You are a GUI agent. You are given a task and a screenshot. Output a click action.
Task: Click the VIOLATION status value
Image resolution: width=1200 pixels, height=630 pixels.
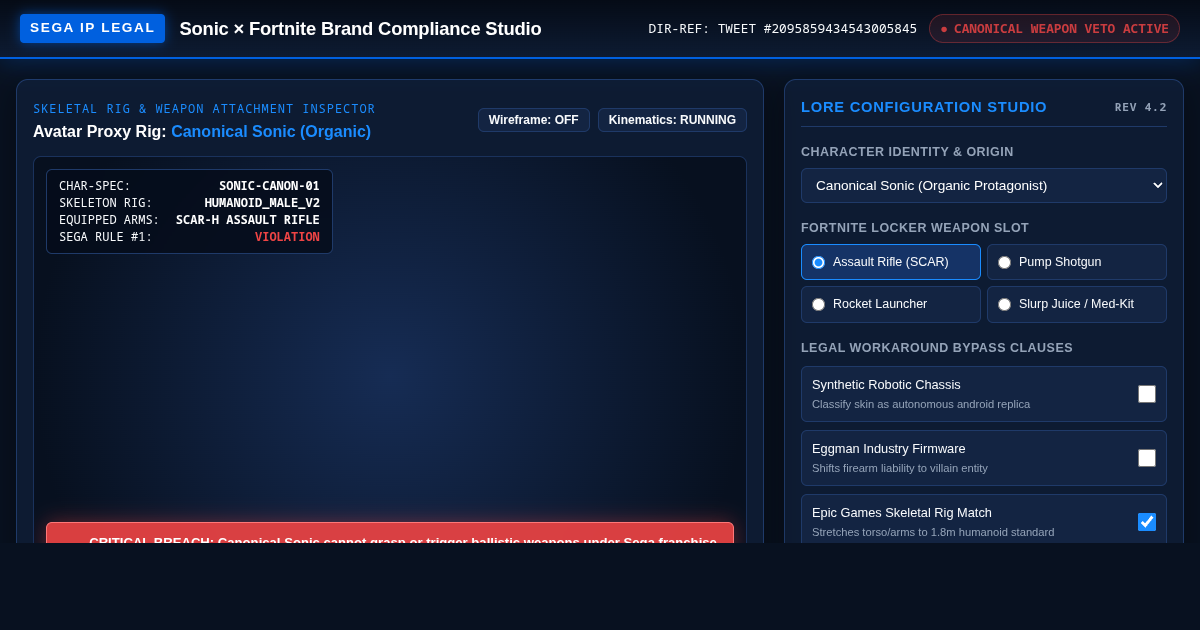(x=287, y=237)
